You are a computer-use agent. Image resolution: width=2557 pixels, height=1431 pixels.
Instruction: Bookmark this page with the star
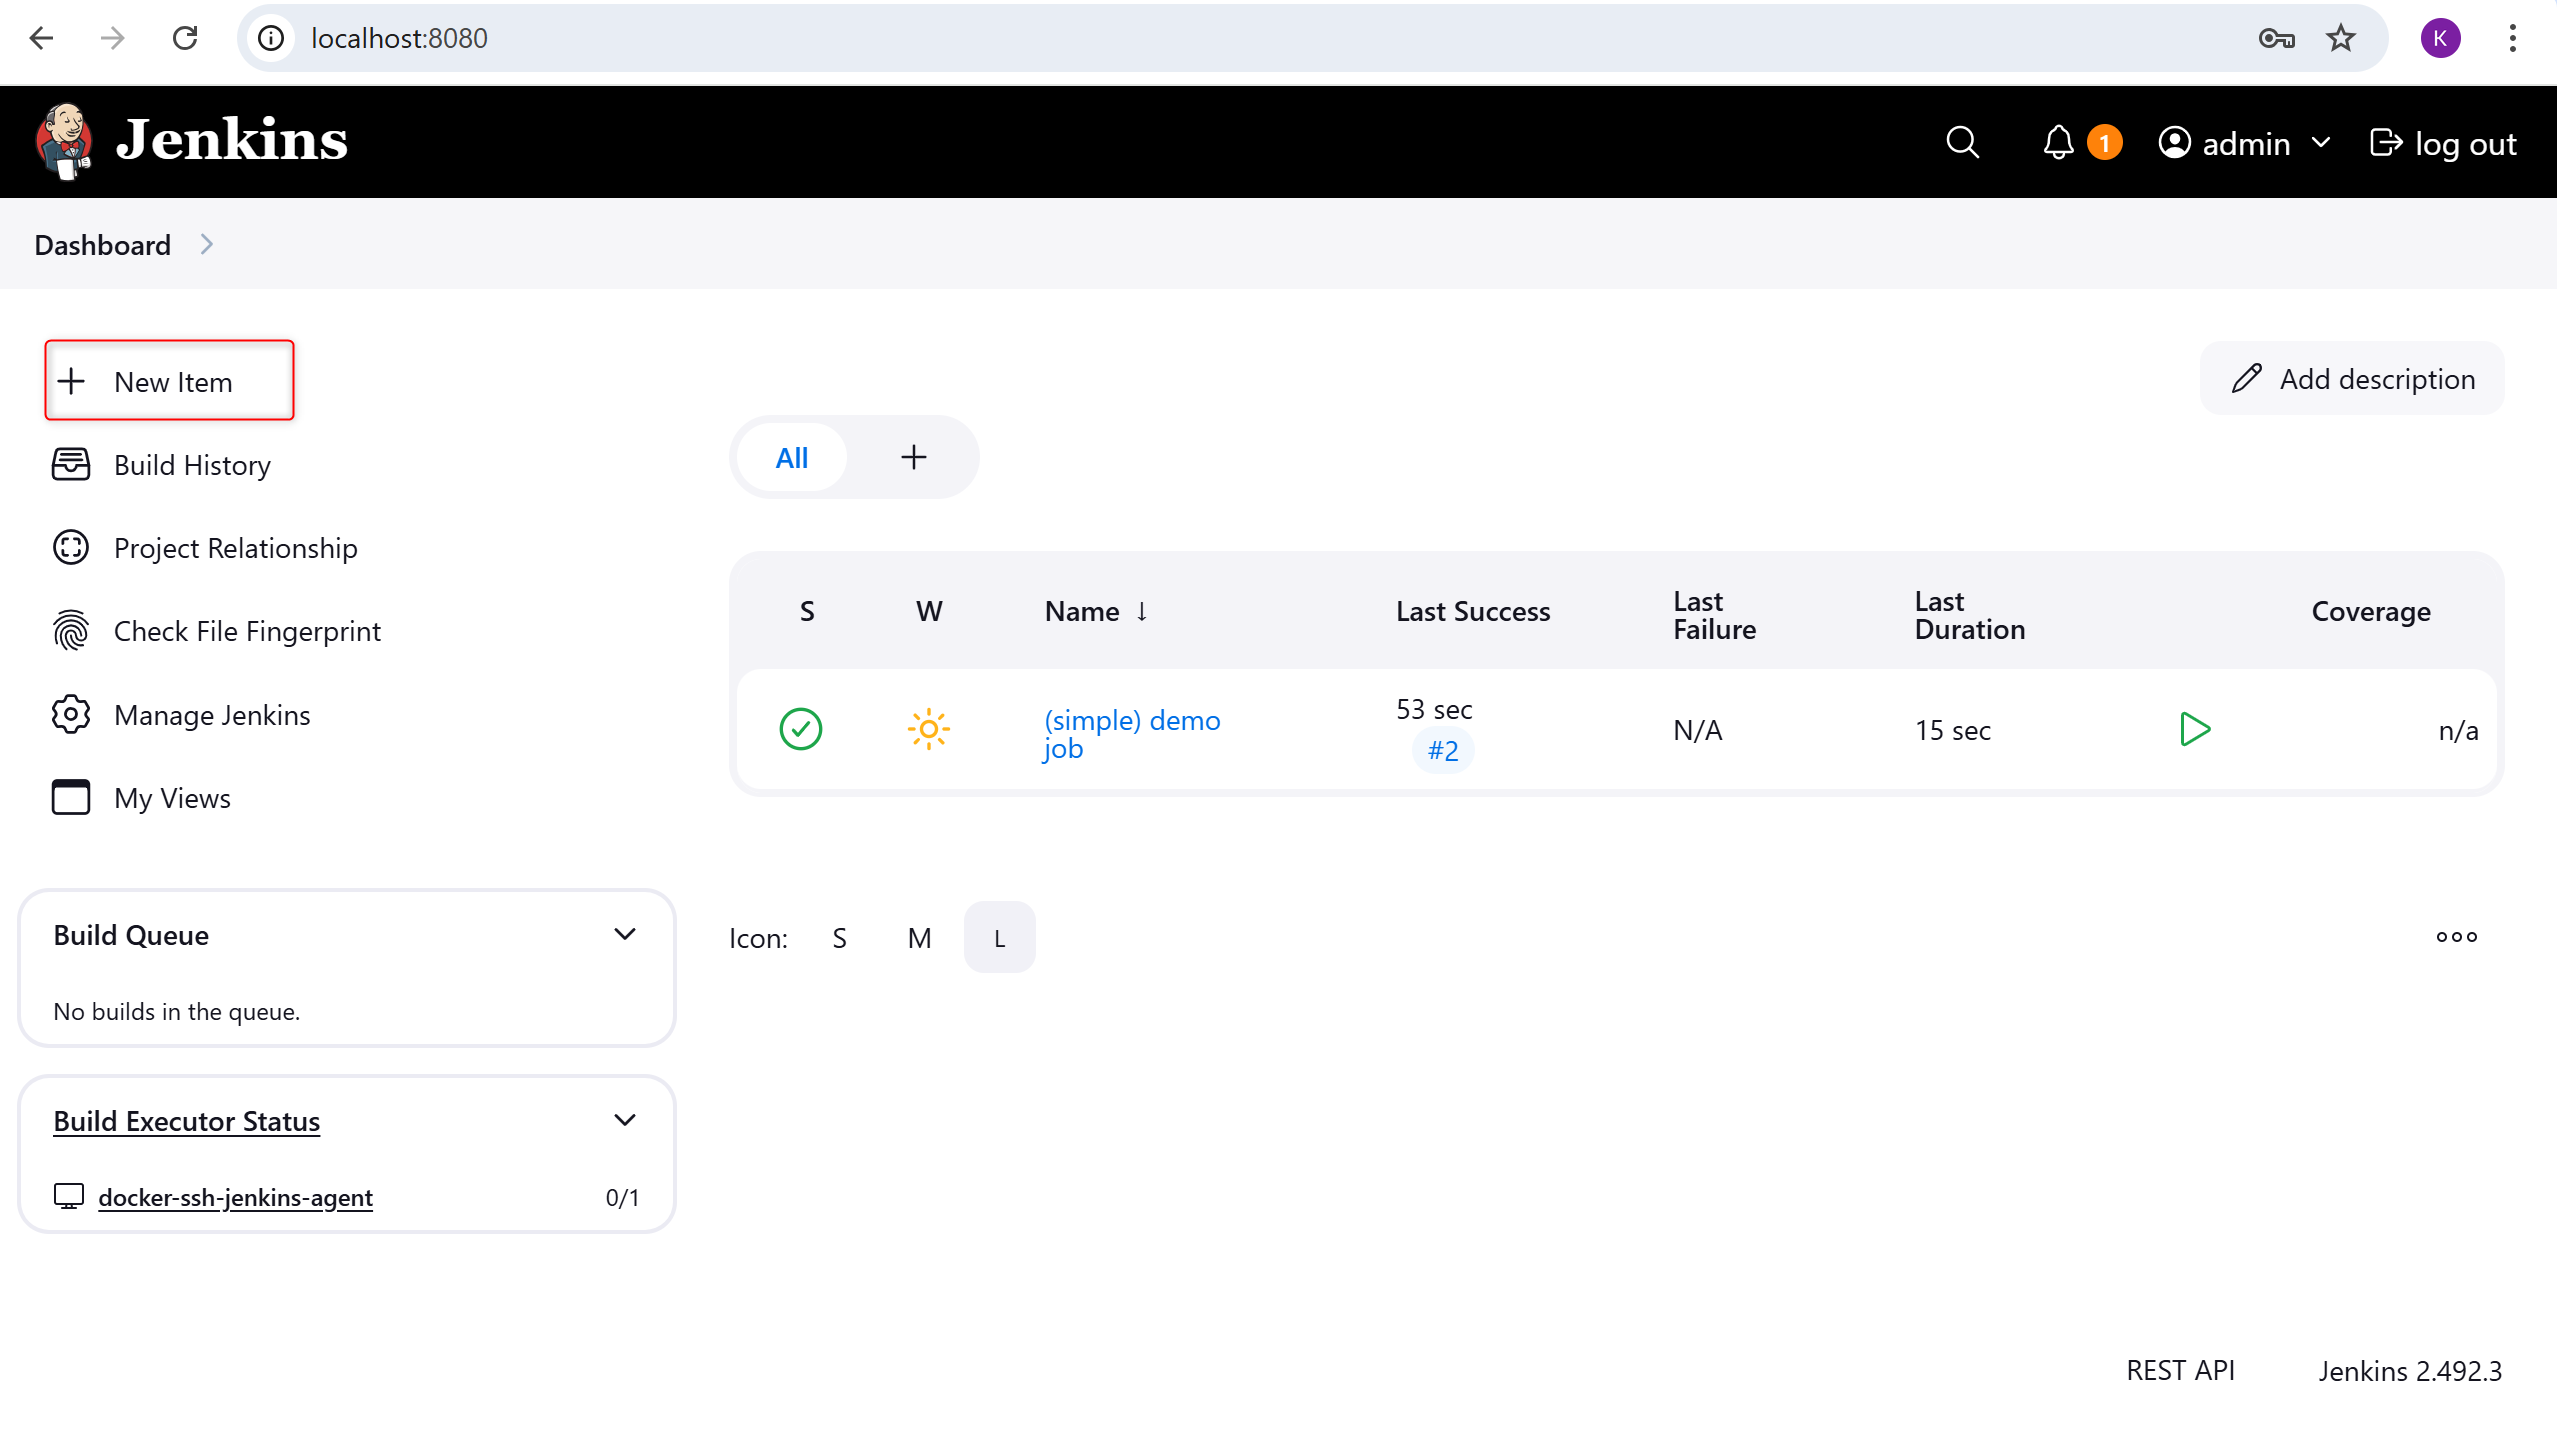tap(2340, 38)
